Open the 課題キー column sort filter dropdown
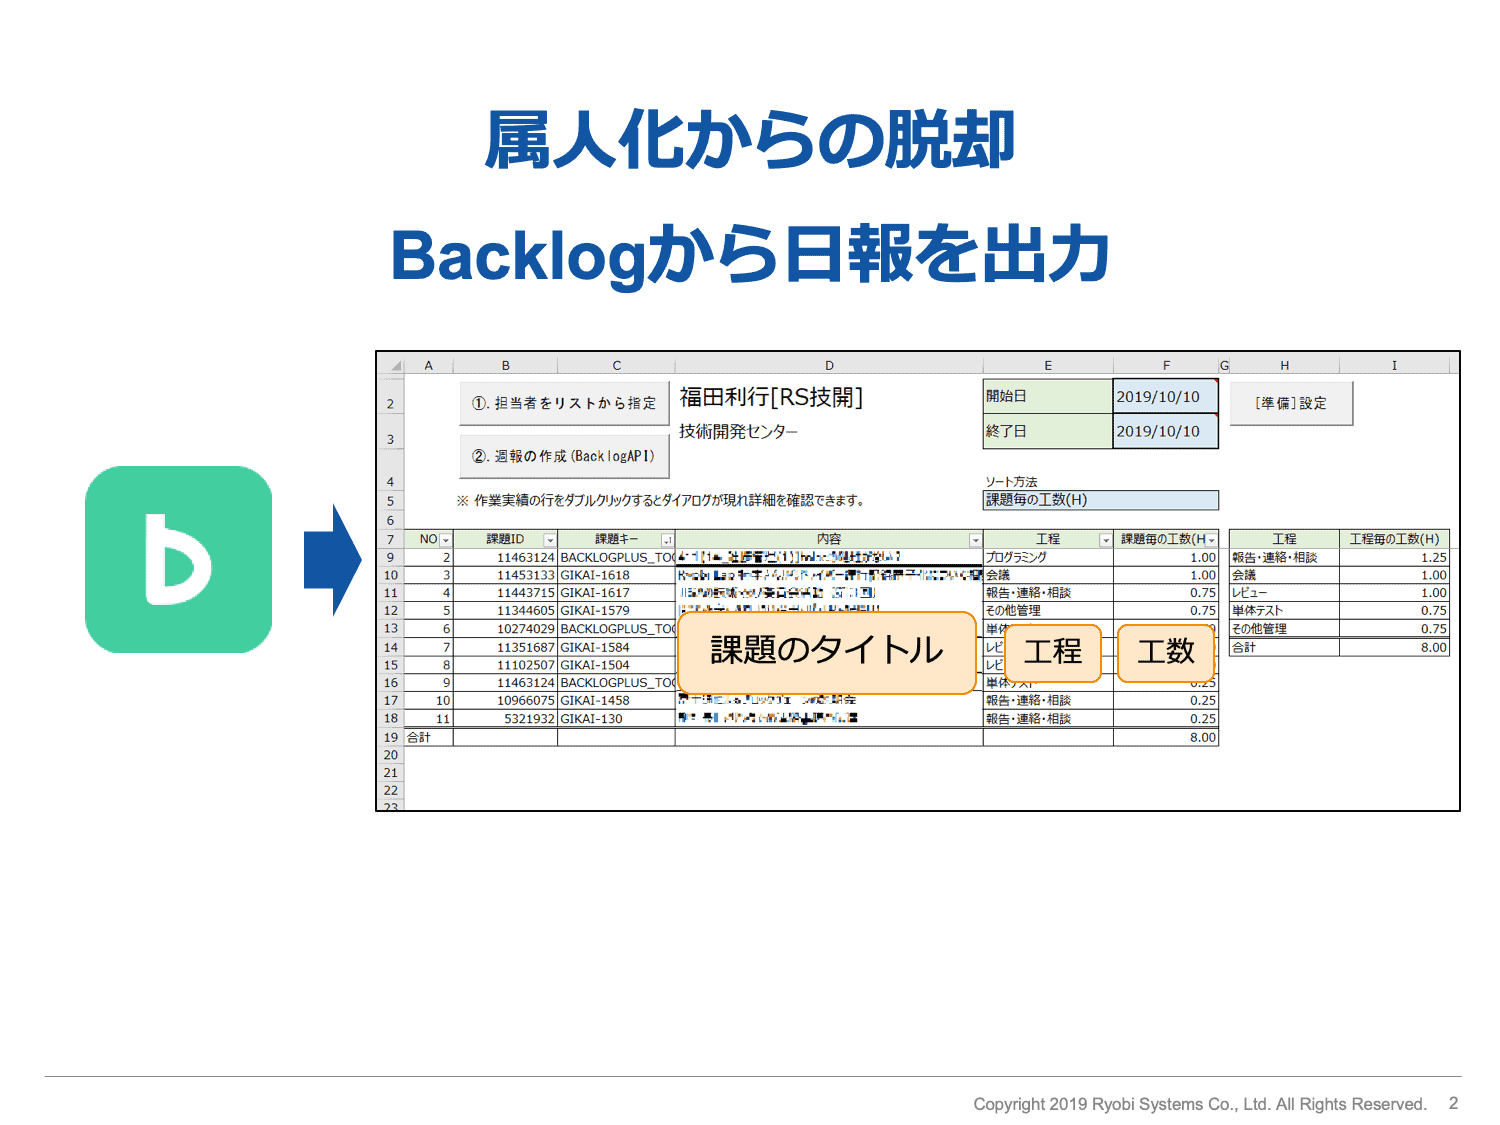The width and height of the screenshot is (1500, 1125). point(667,540)
